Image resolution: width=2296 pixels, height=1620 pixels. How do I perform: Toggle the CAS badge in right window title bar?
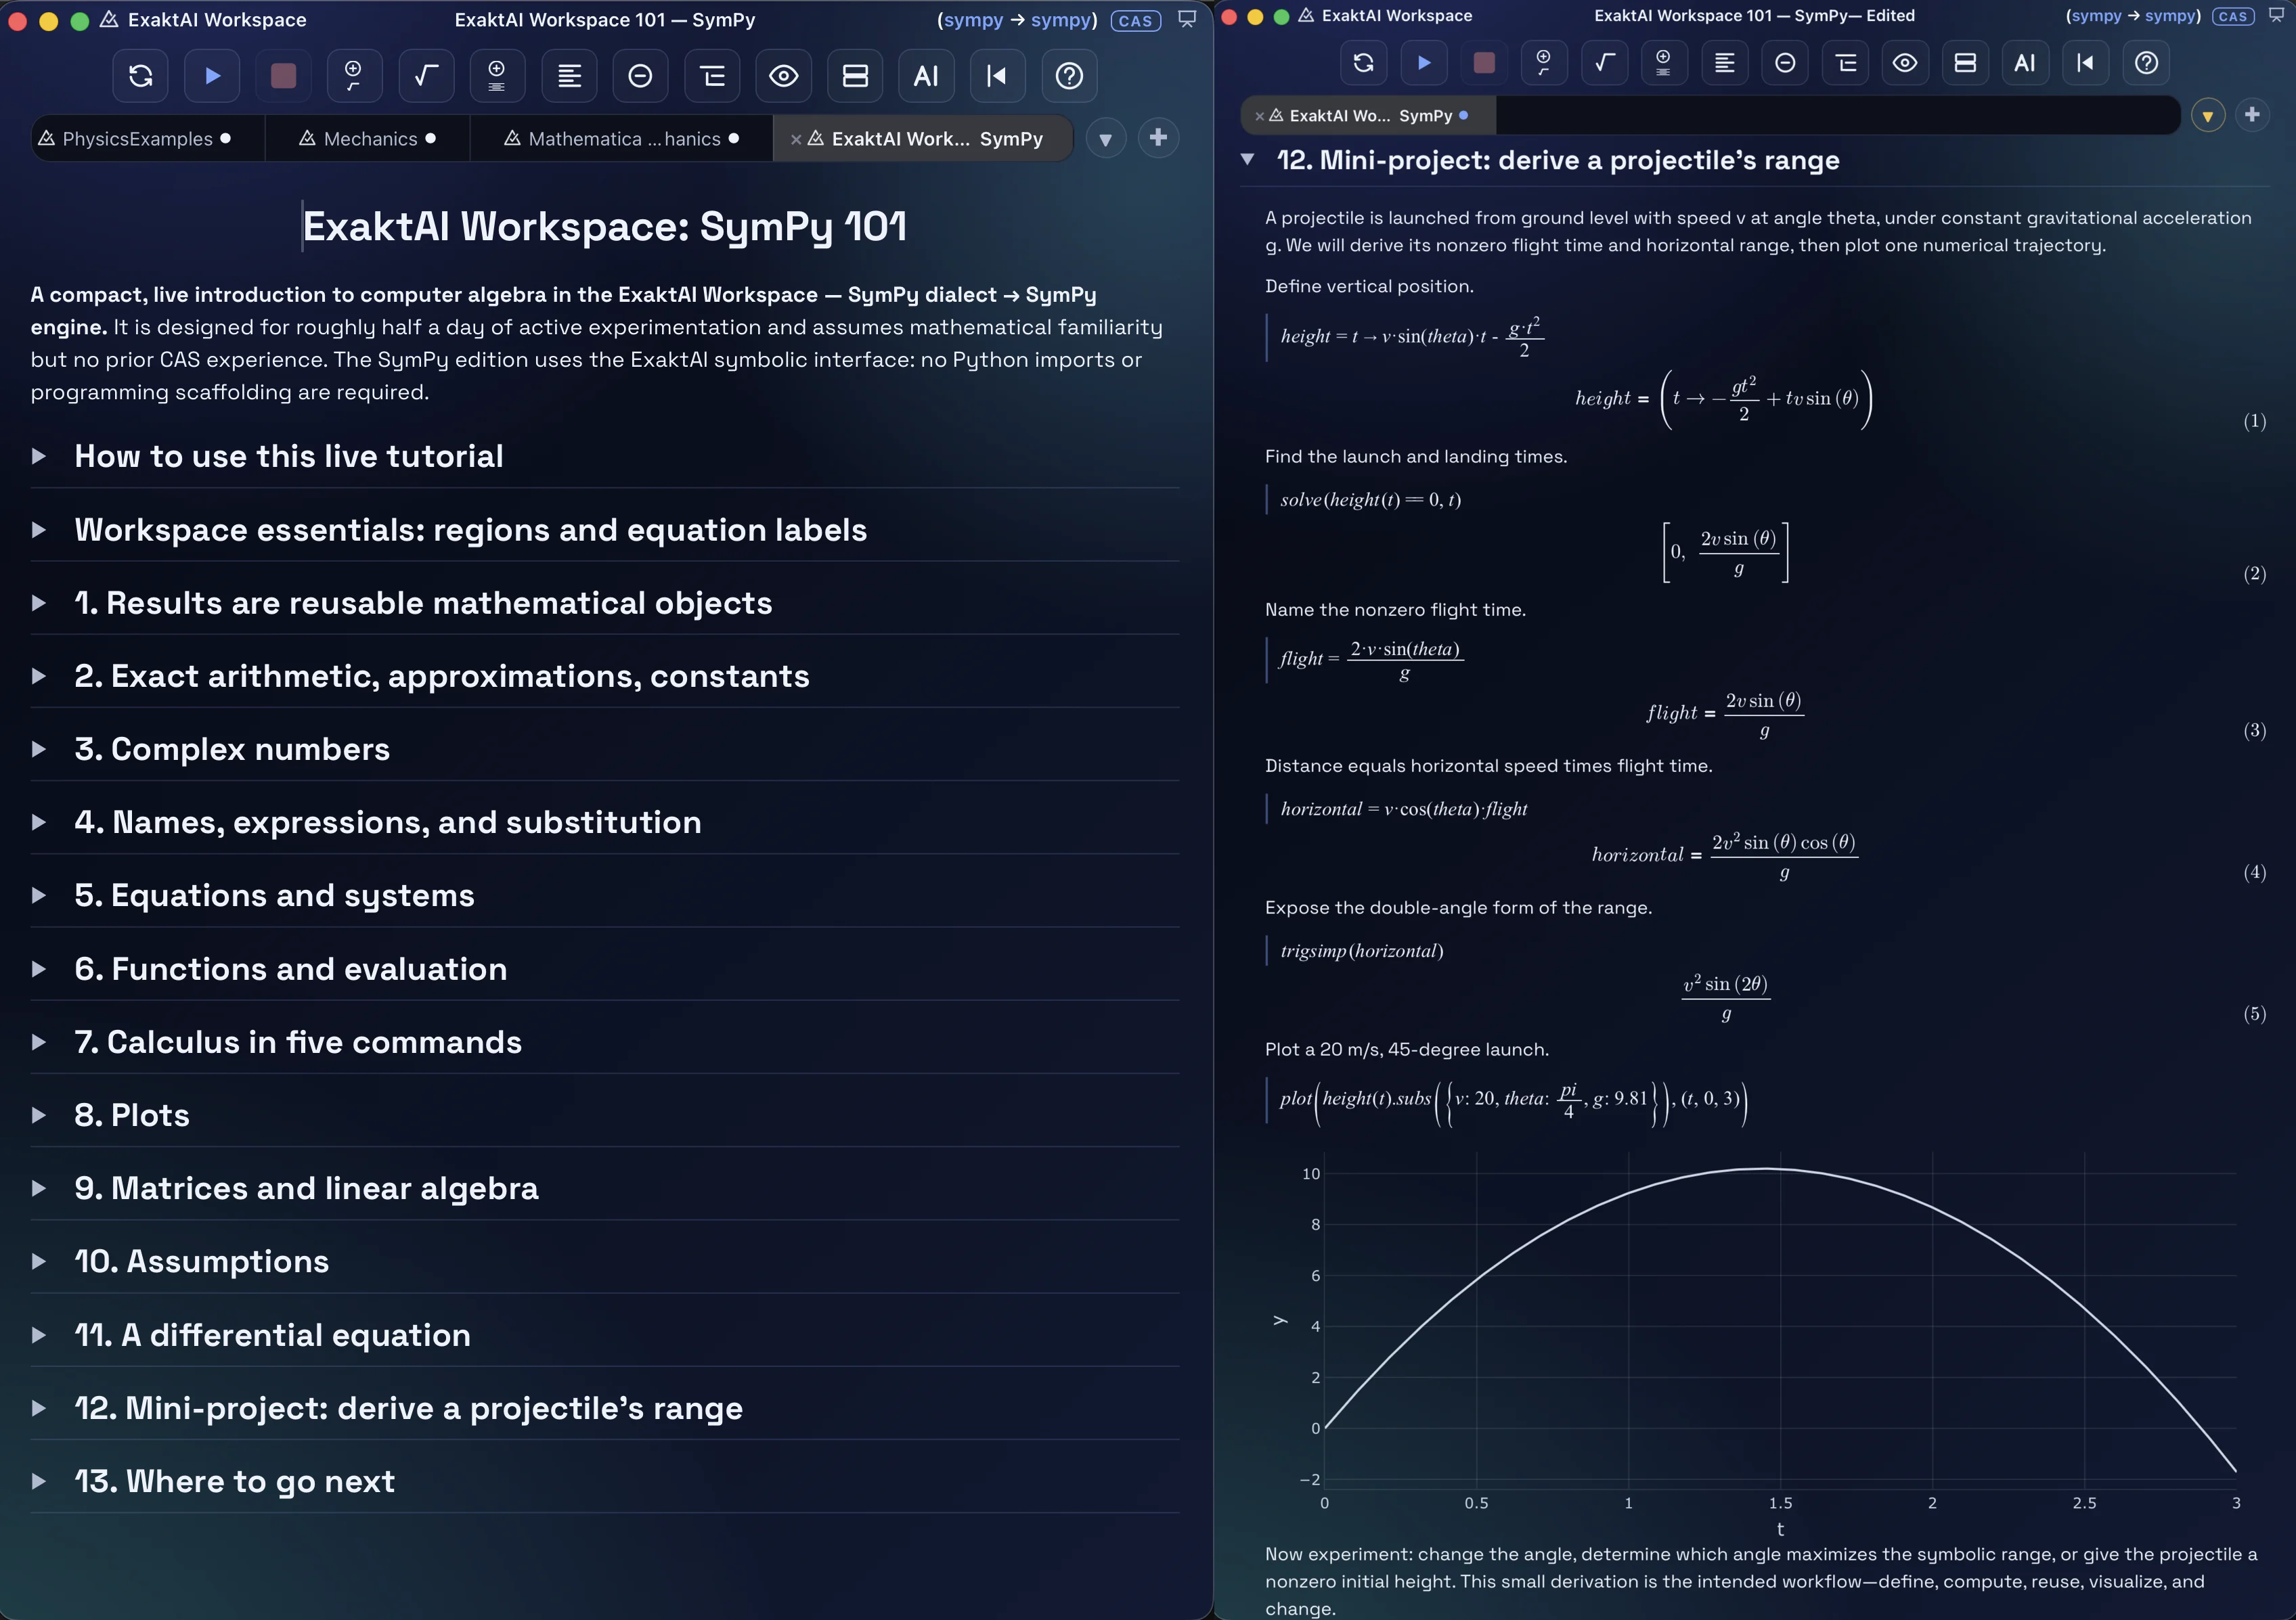click(x=2233, y=16)
